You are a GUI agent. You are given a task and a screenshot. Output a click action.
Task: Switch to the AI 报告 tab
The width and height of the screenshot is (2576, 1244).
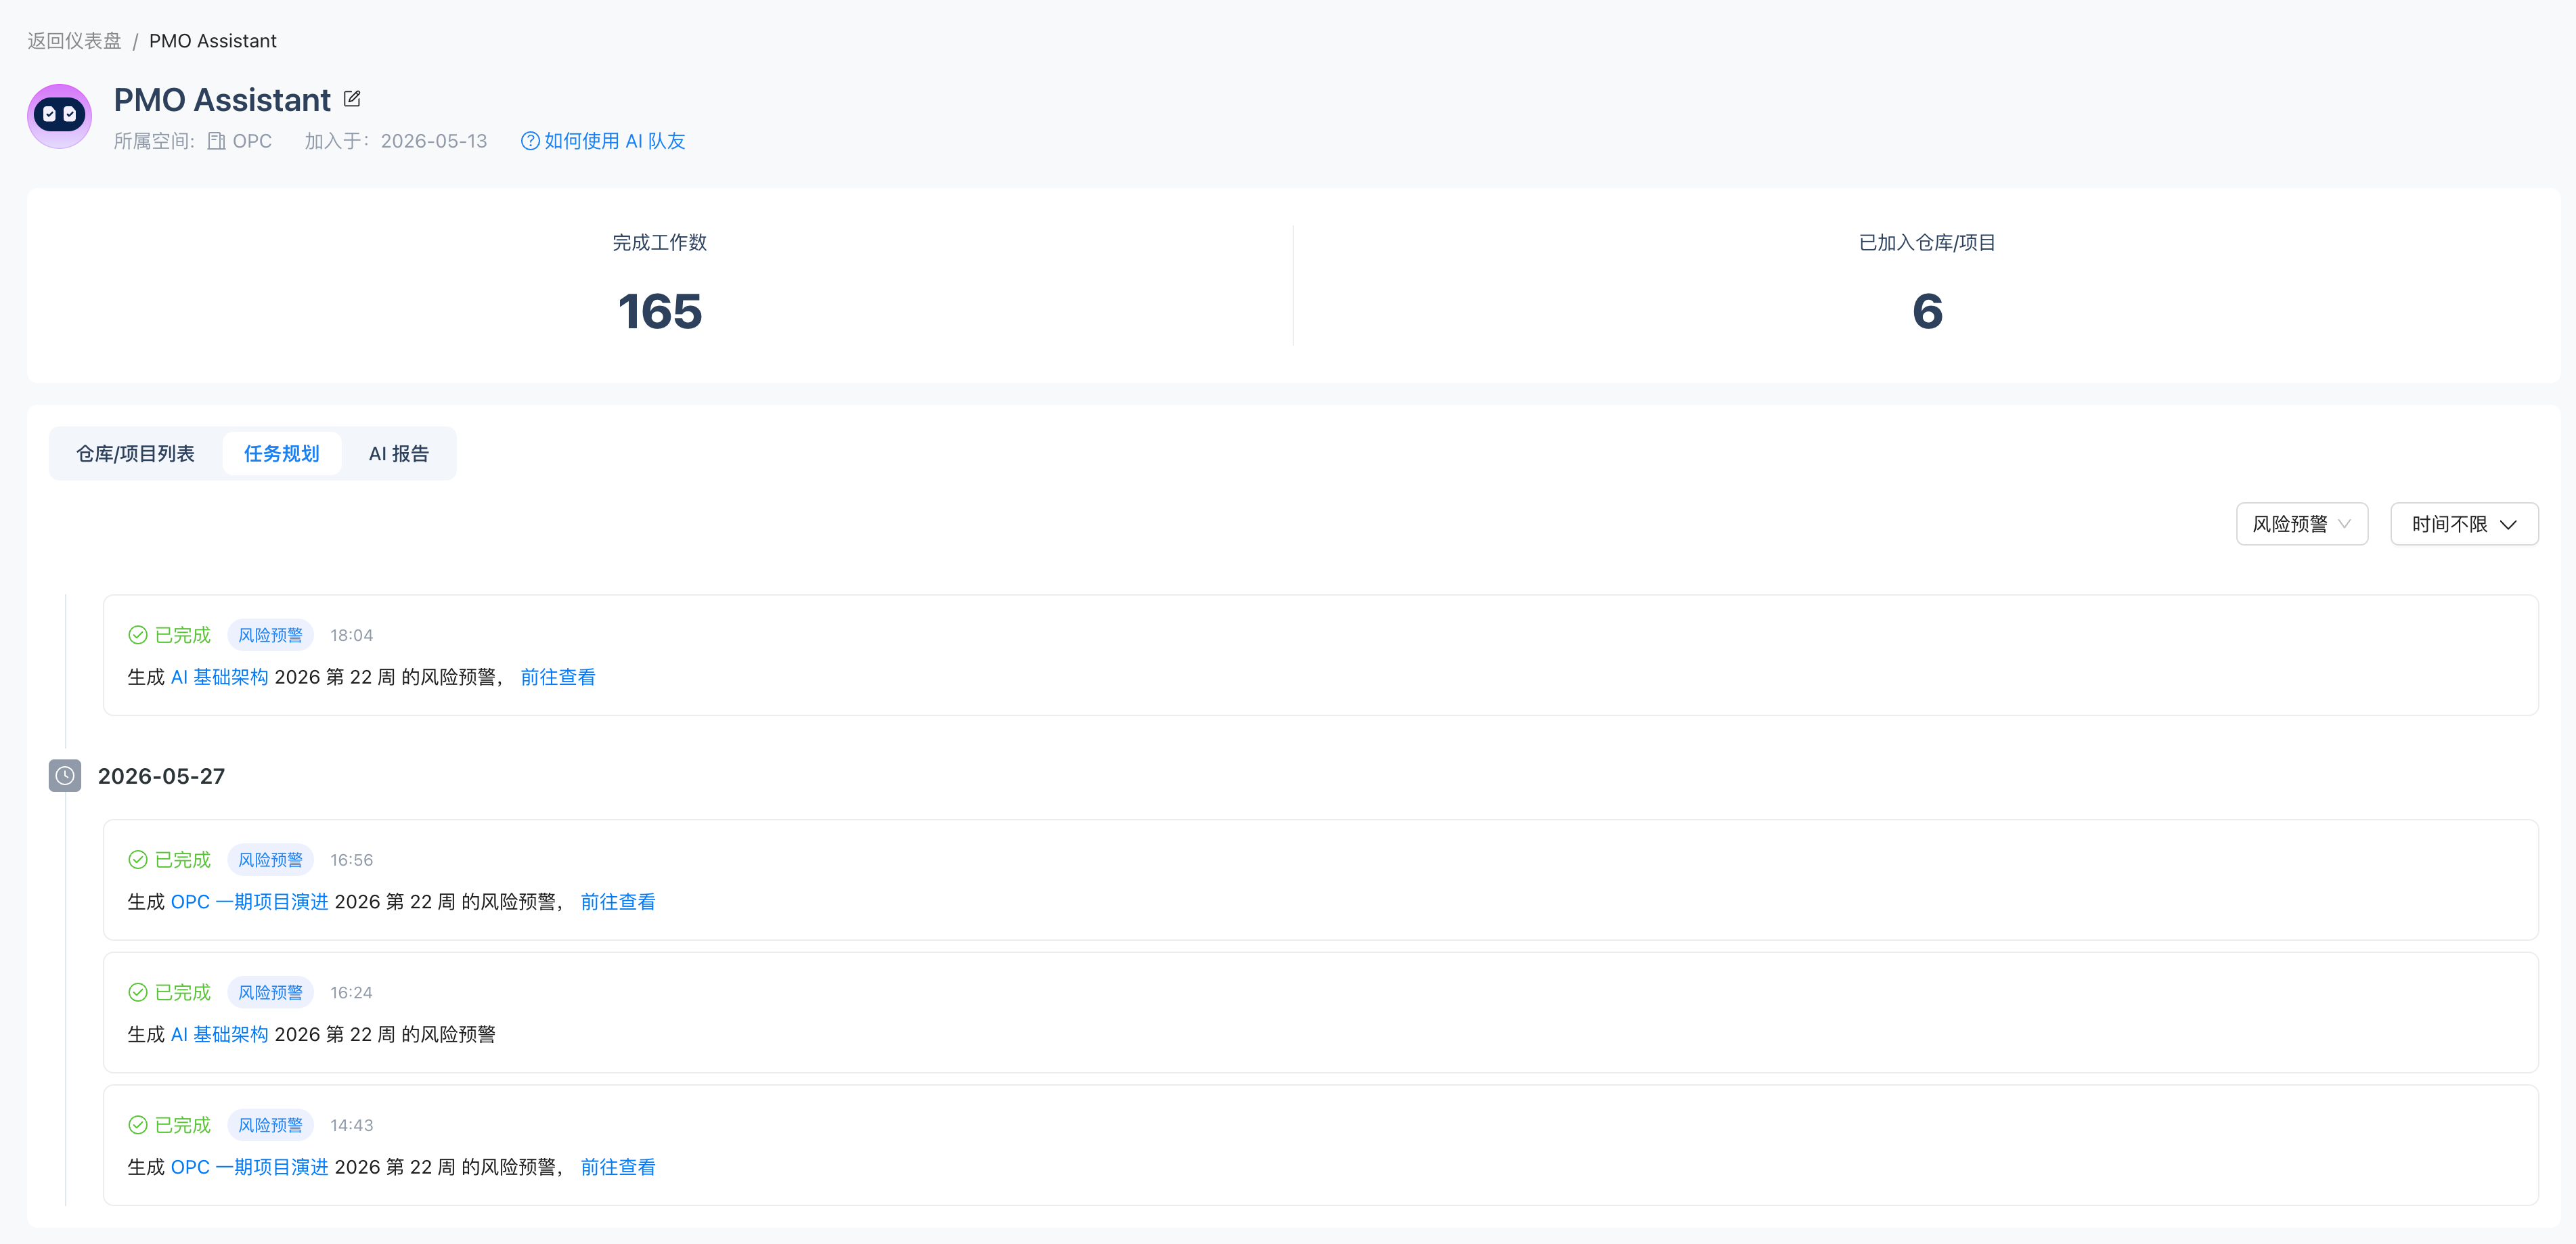pyautogui.click(x=399, y=454)
